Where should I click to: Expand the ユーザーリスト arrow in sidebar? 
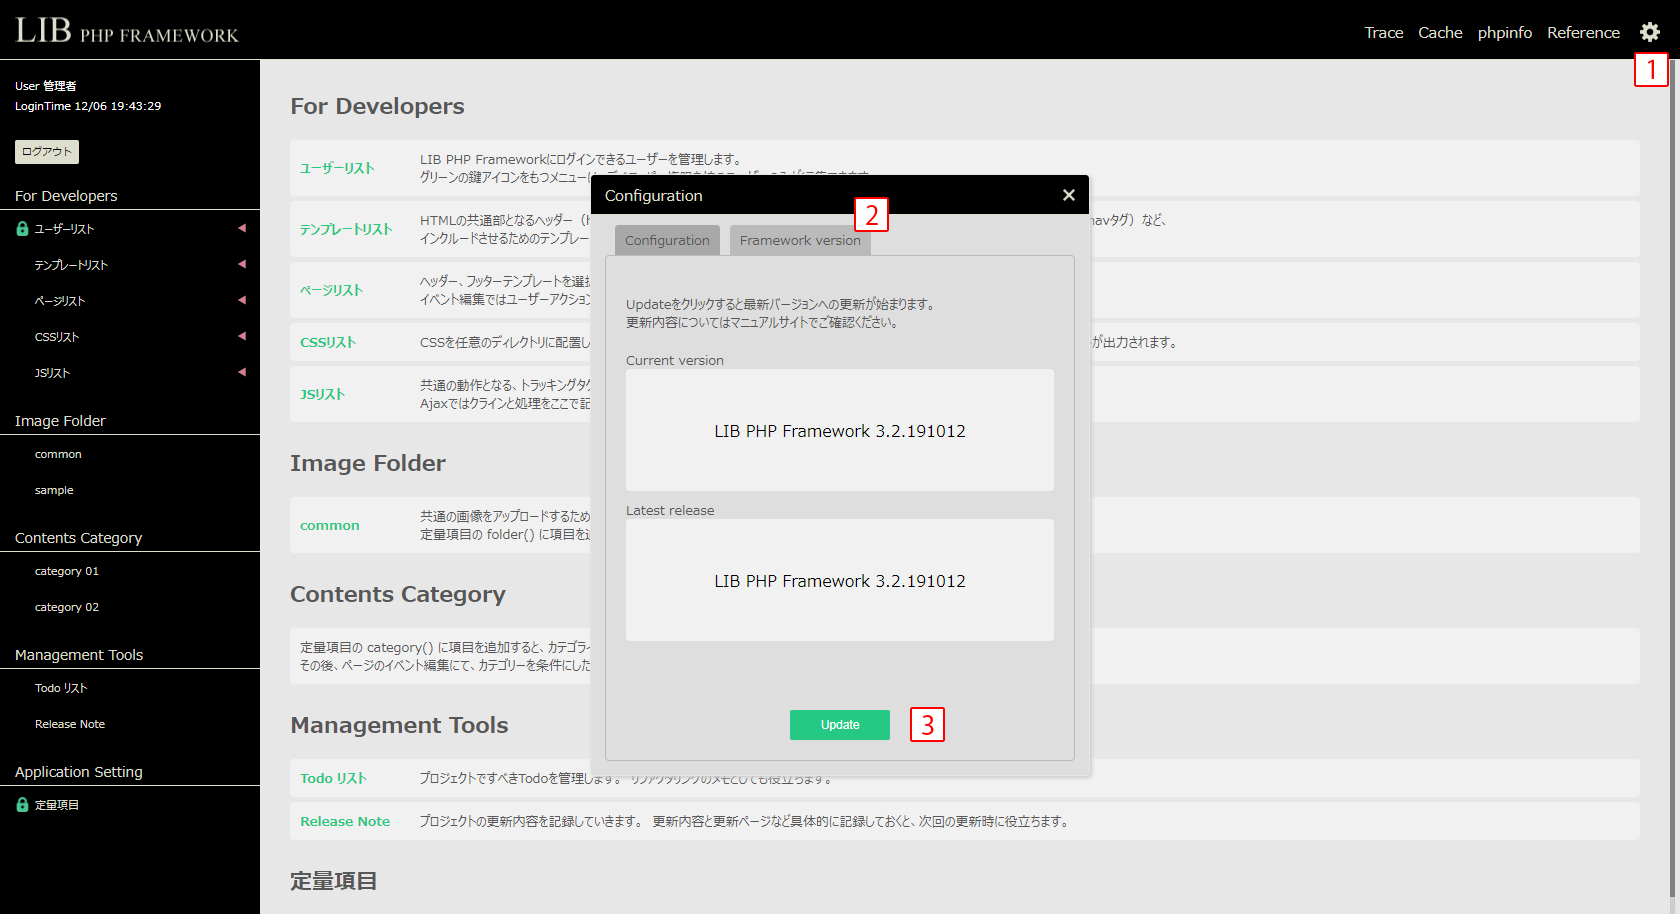[x=242, y=229]
